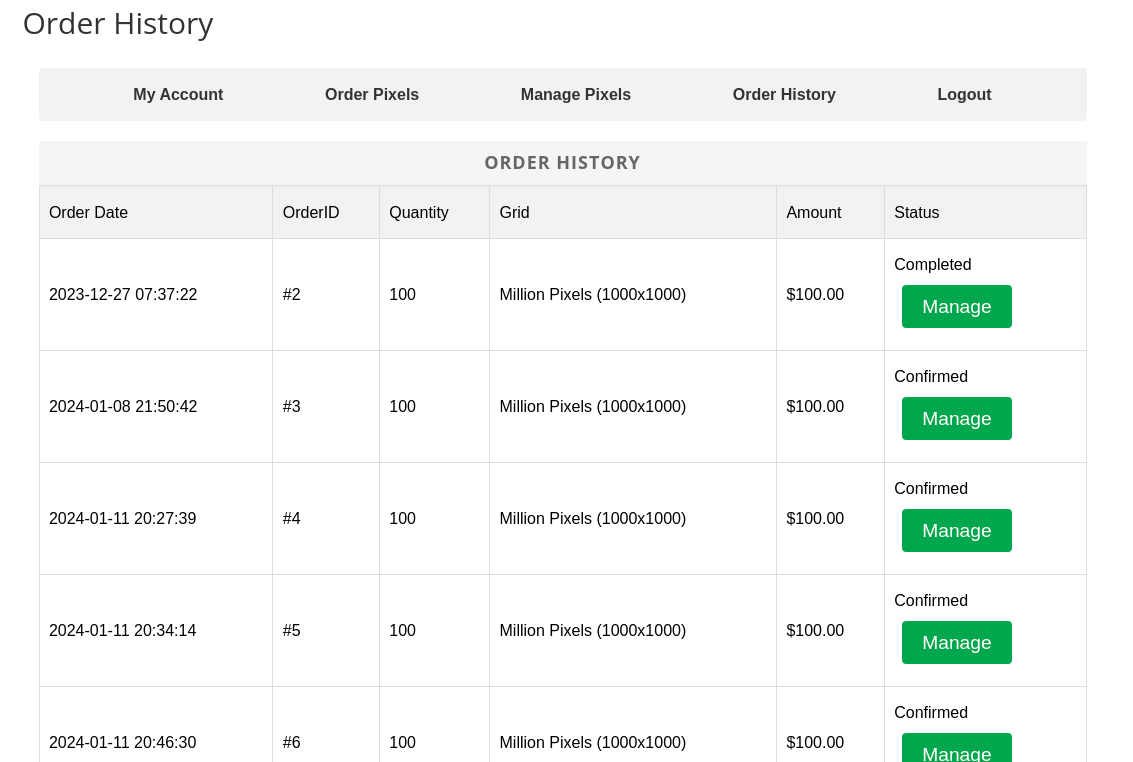Image resolution: width=1133 pixels, height=762 pixels.
Task: Click the OrderID column header
Action: click(311, 212)
